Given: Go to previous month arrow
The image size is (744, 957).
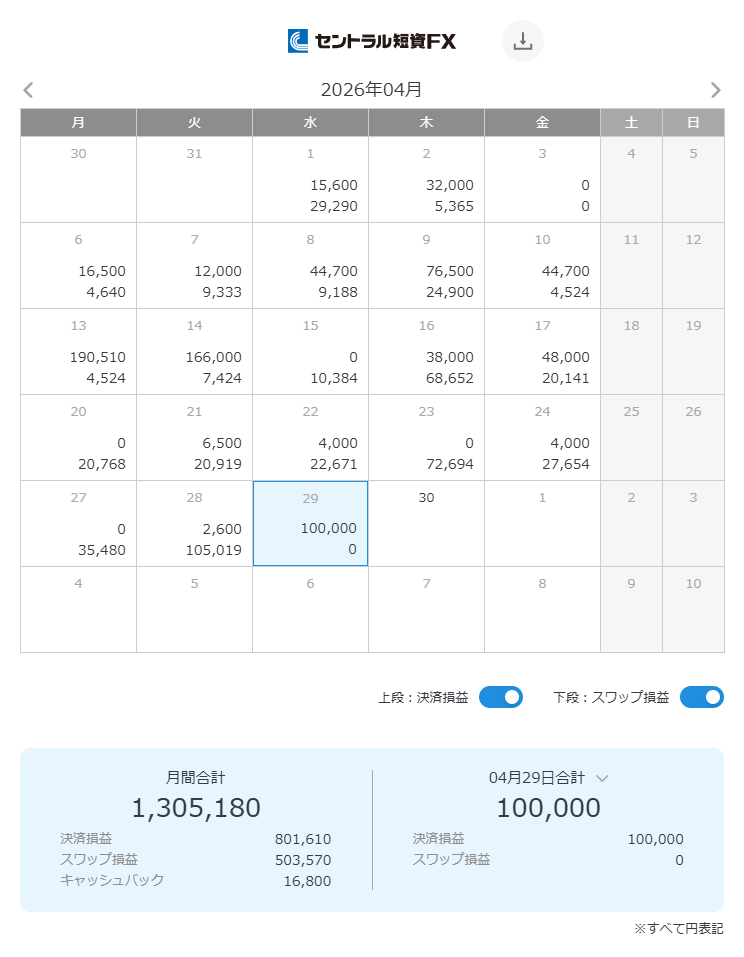Looking at the screenshot, I should tap(28, 90).
